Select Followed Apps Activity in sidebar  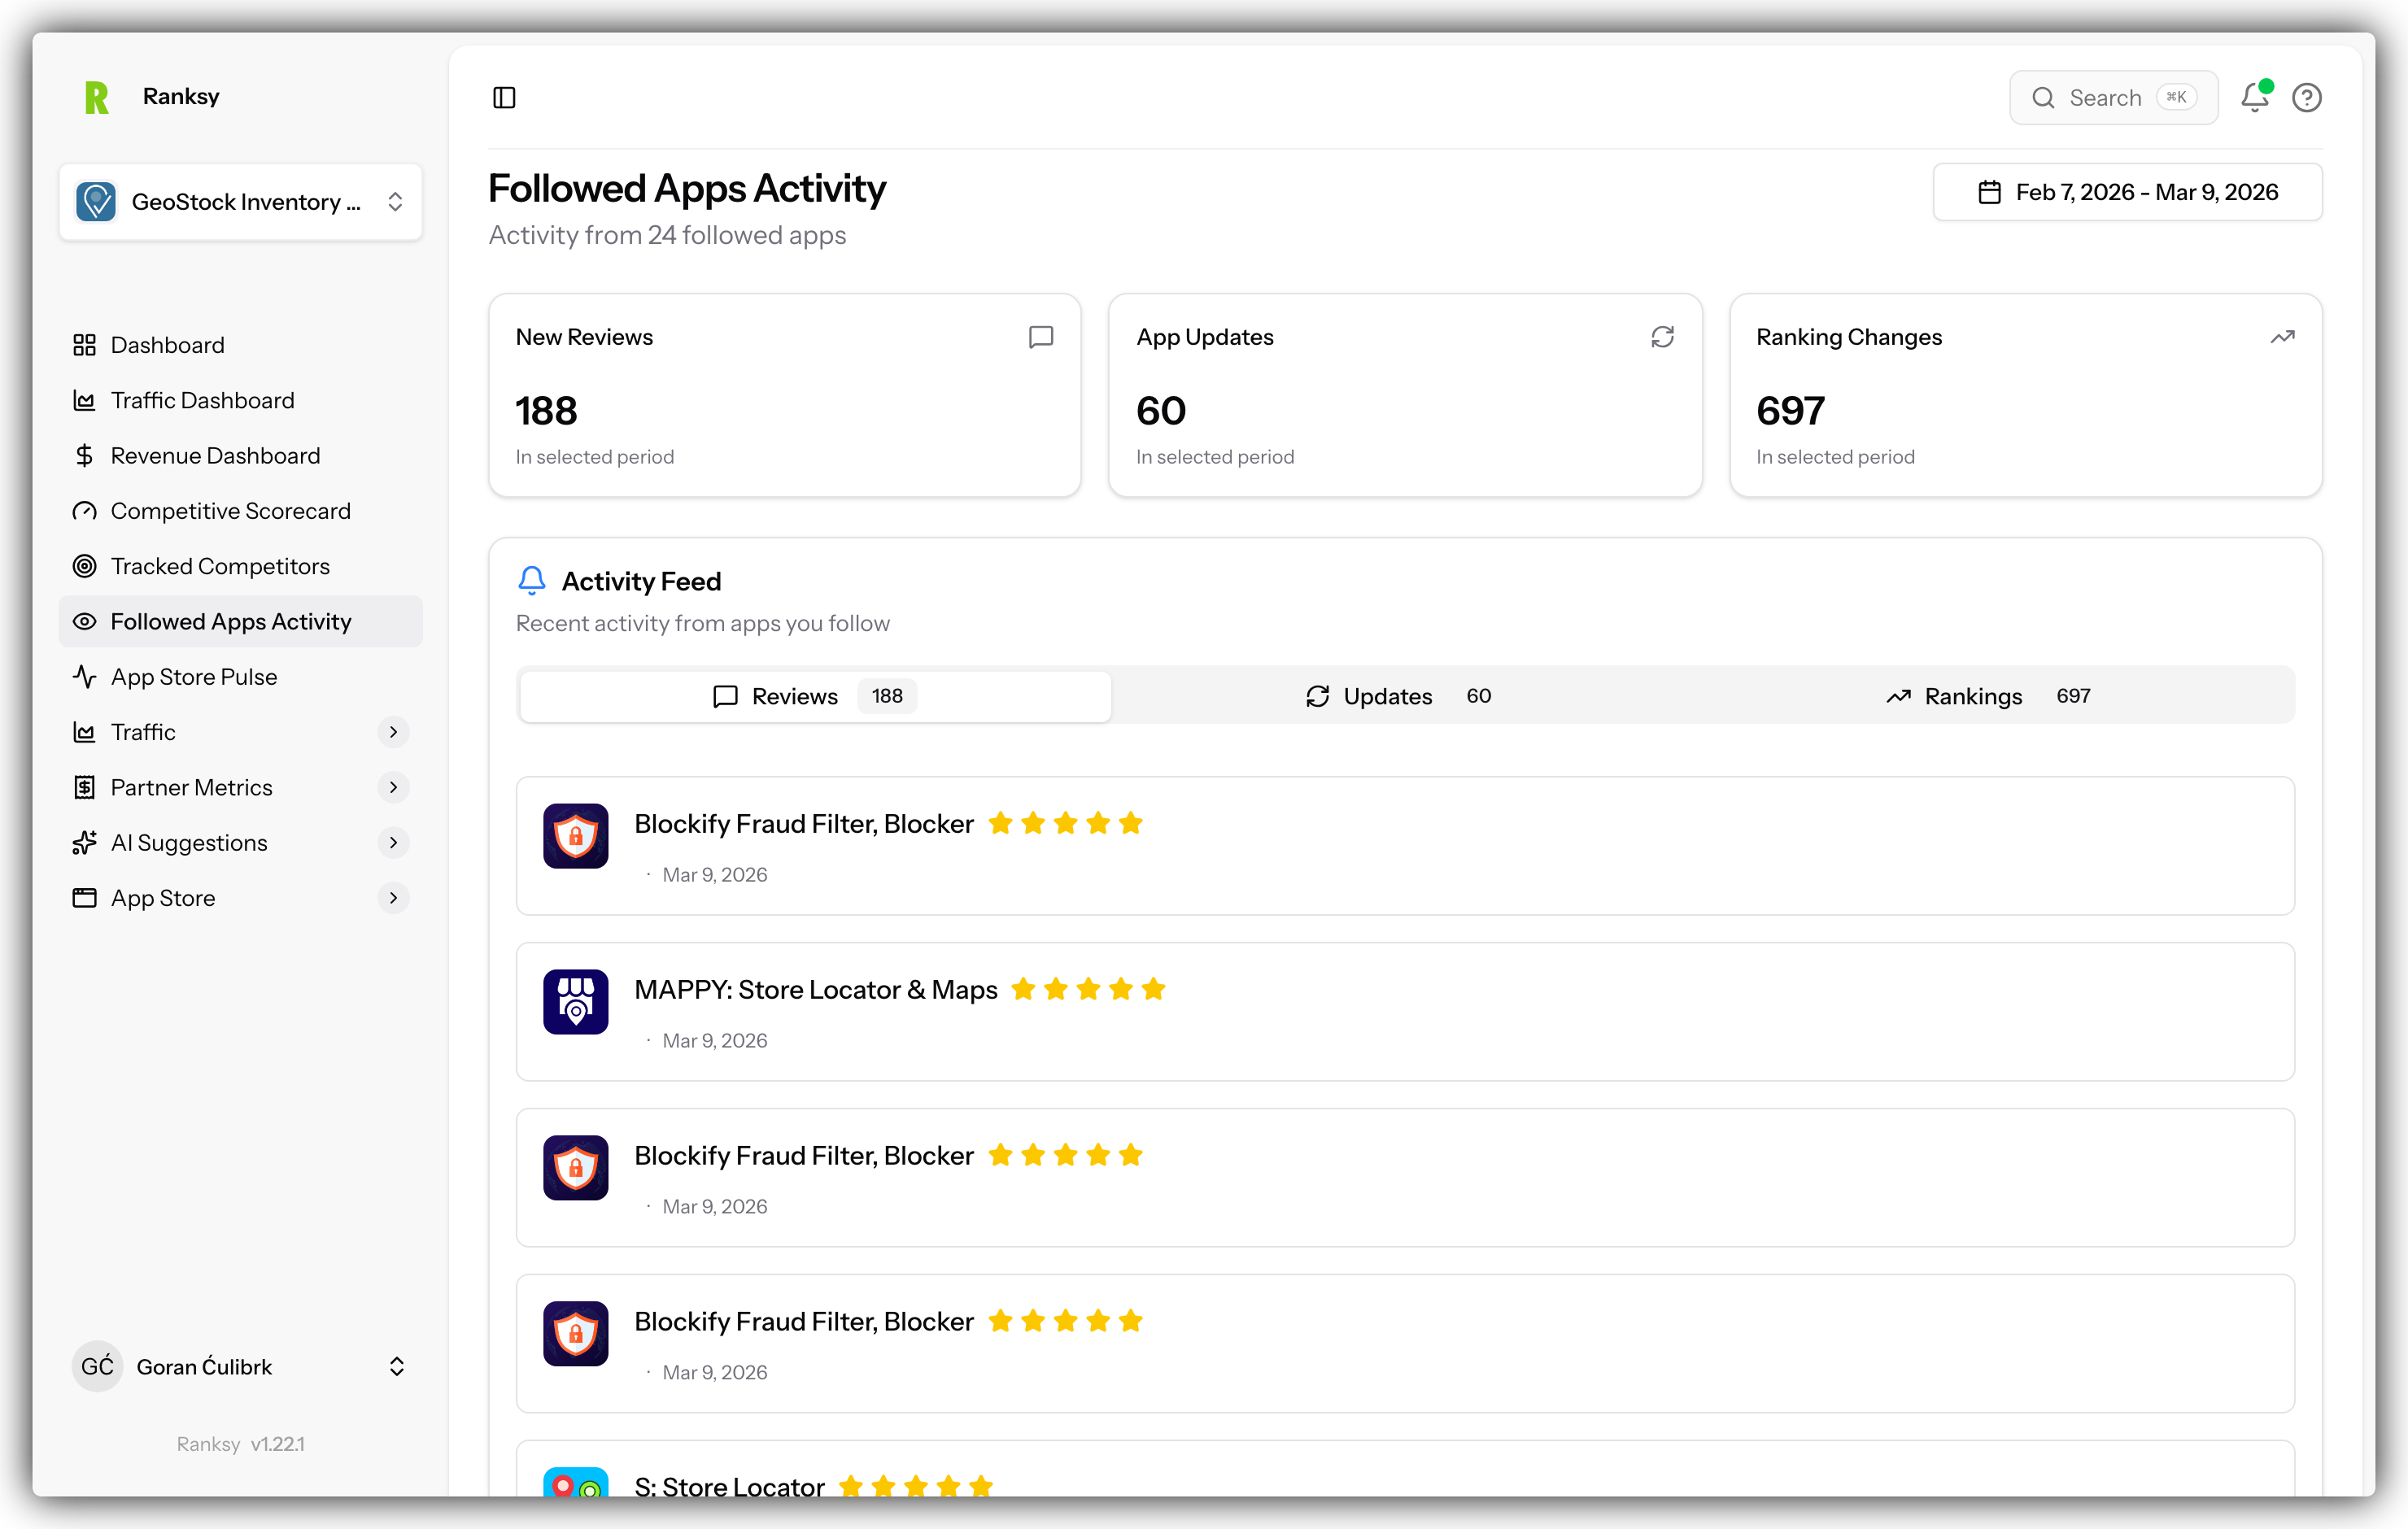pos(240,621)
